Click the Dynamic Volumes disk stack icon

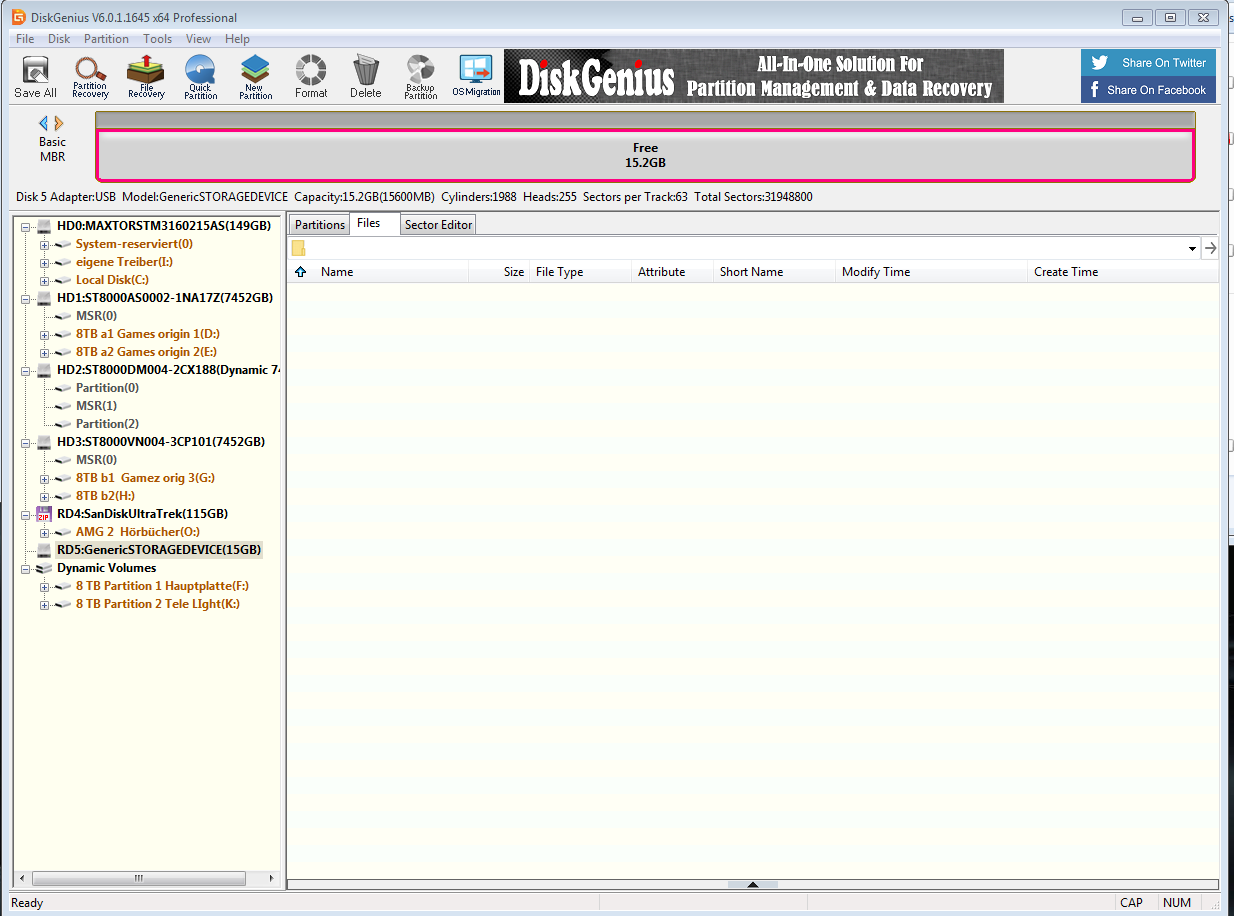44,568
